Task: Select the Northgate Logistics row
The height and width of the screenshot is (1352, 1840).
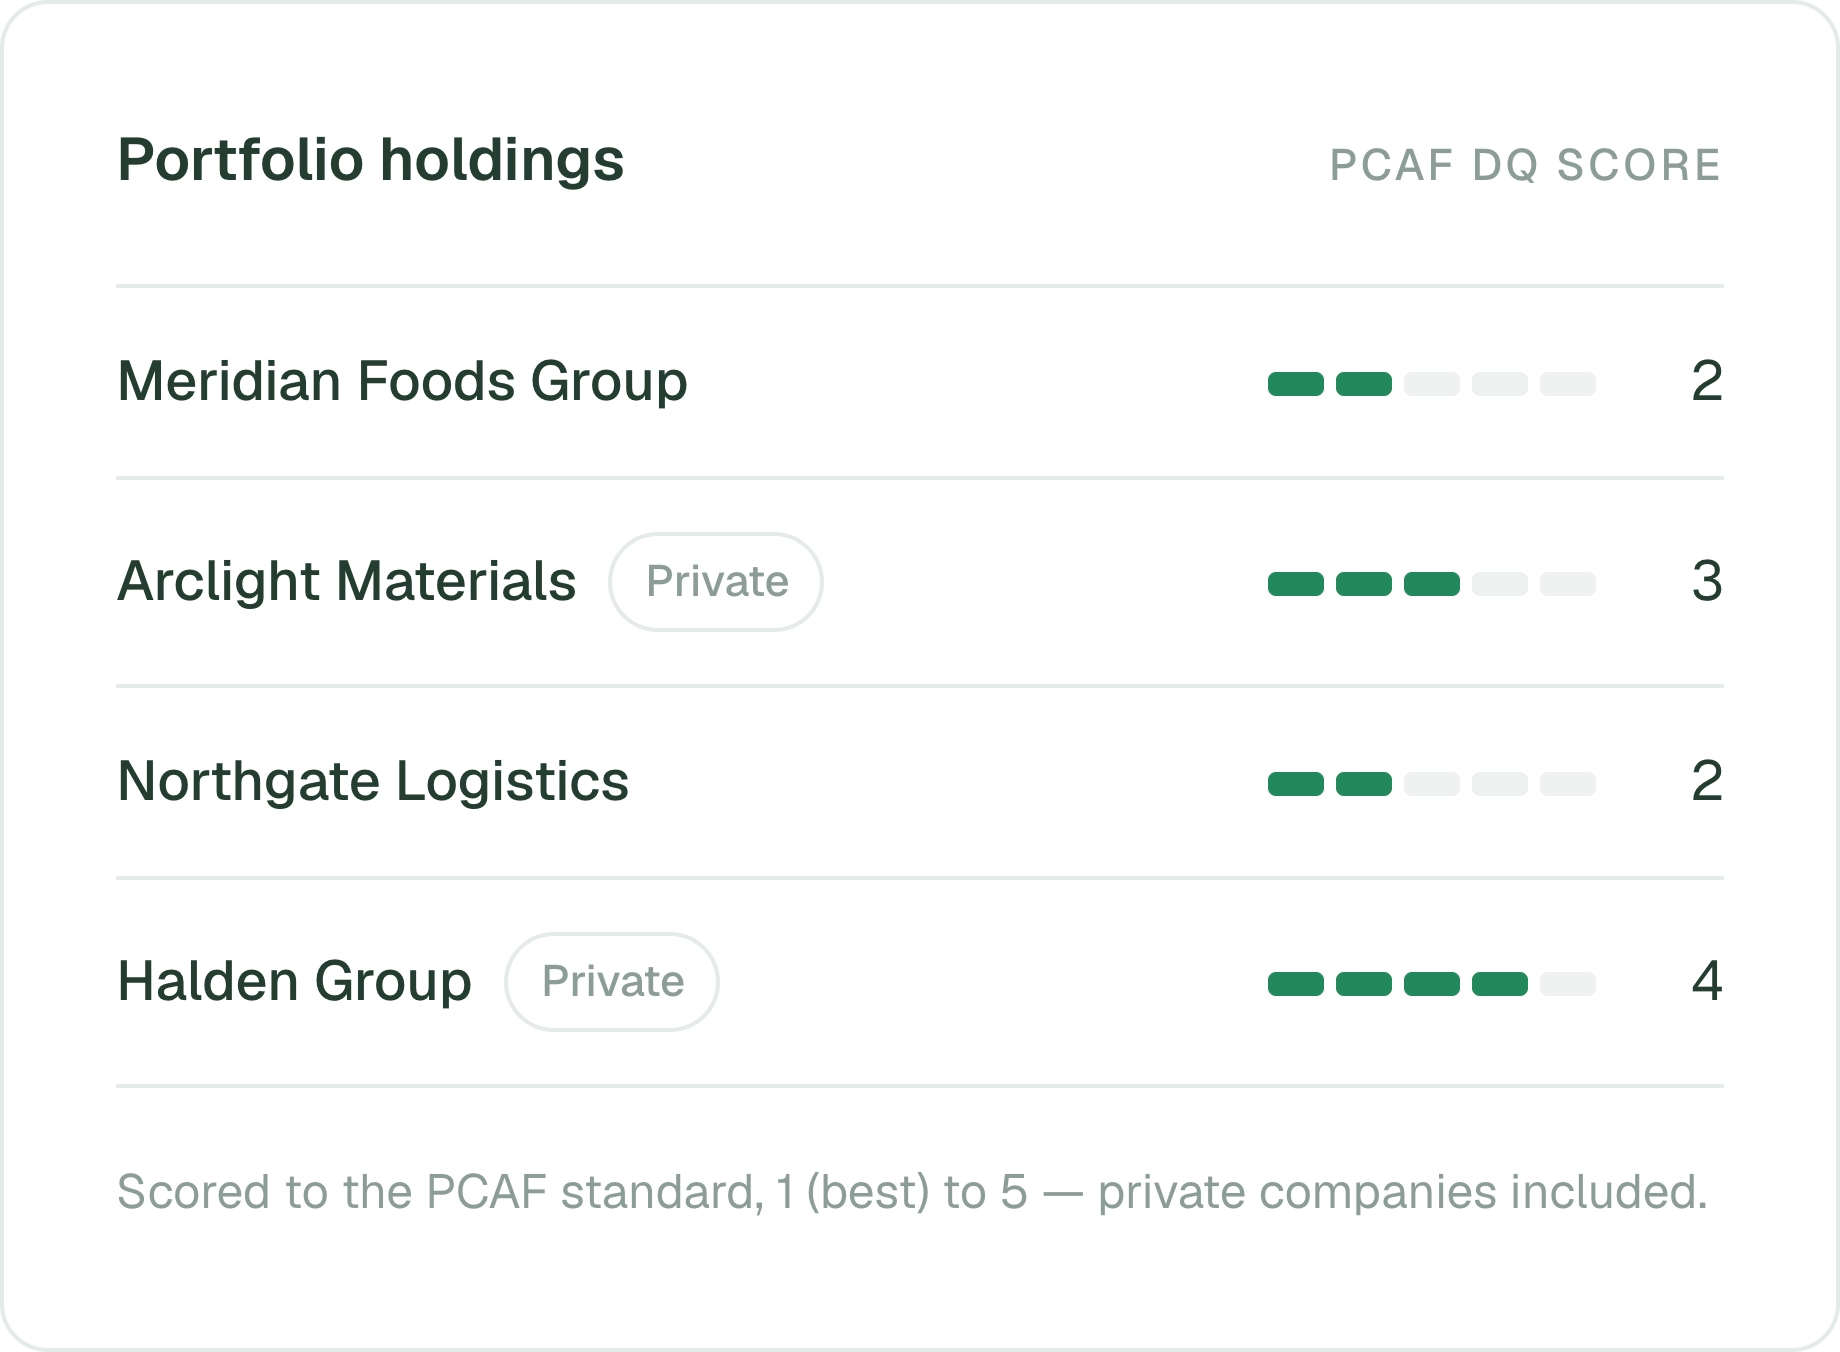Action: click(920, 782)
